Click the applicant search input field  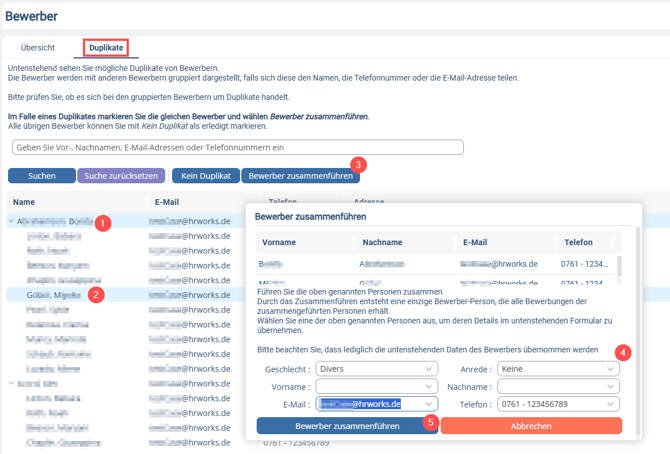pos(238,147)
